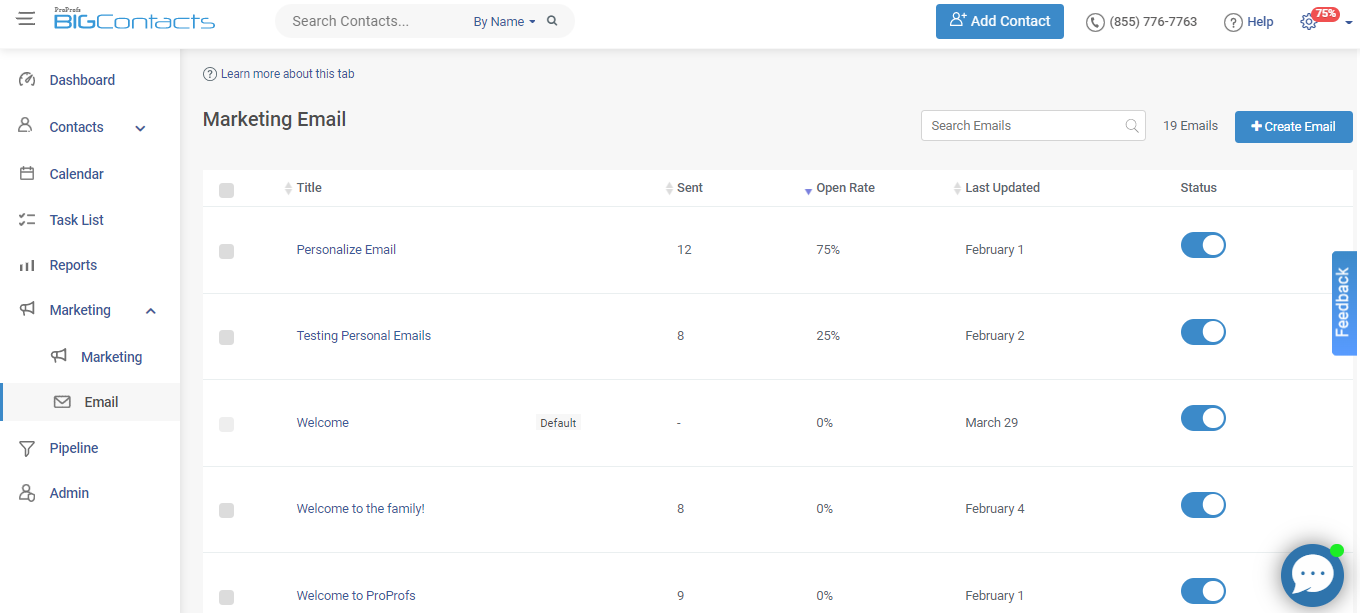Viewport: 1360px width, 613px height.
Task: Click the Task List checklist icon
Action: (28, 220)
